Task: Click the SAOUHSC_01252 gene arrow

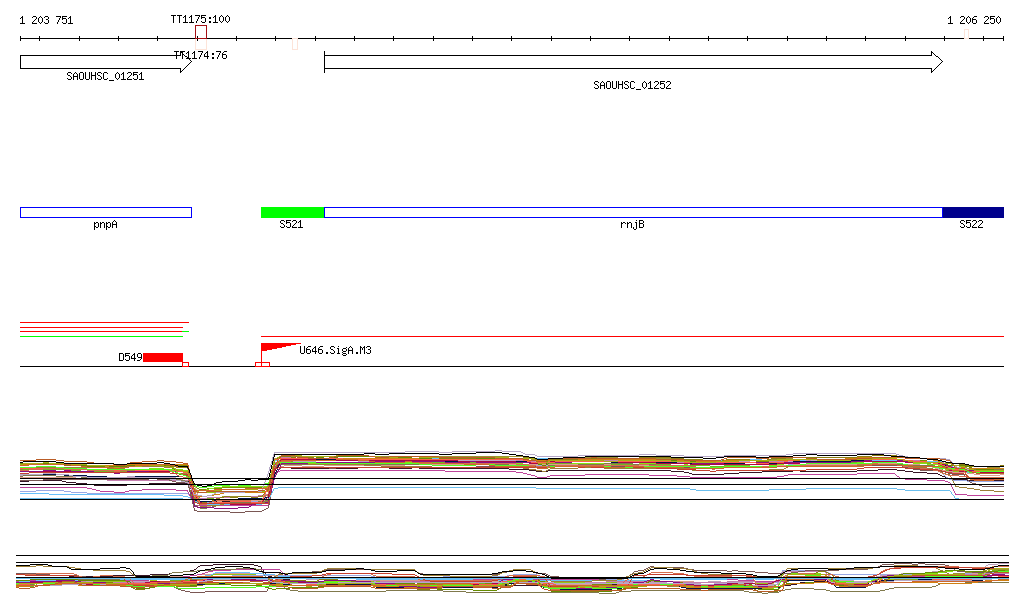Action: click(632, 62)
